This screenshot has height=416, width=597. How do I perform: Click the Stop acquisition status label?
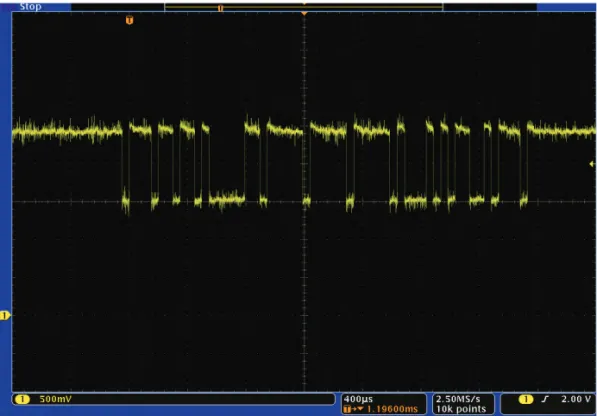30,6
